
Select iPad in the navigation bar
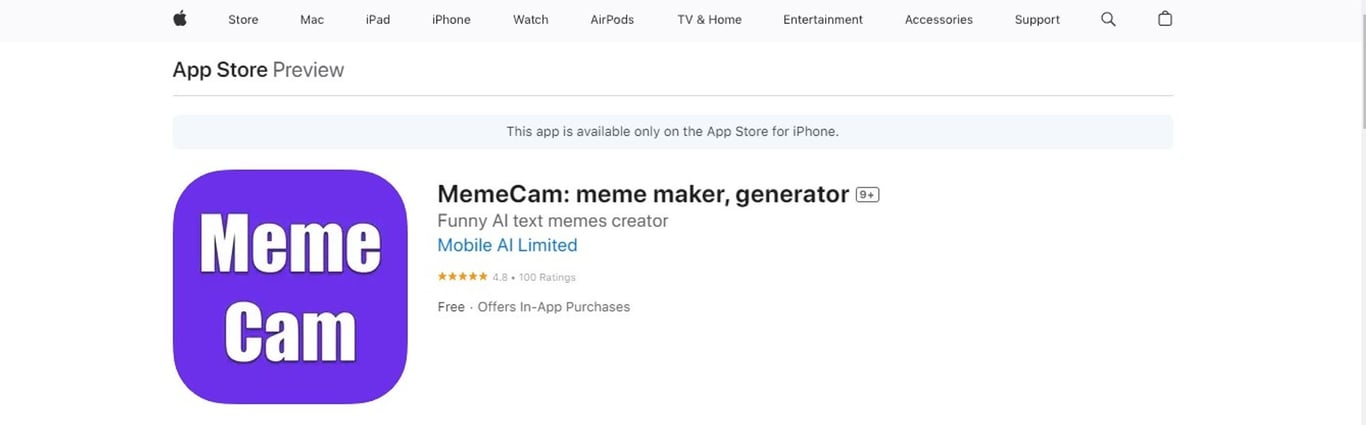point(378,20)
